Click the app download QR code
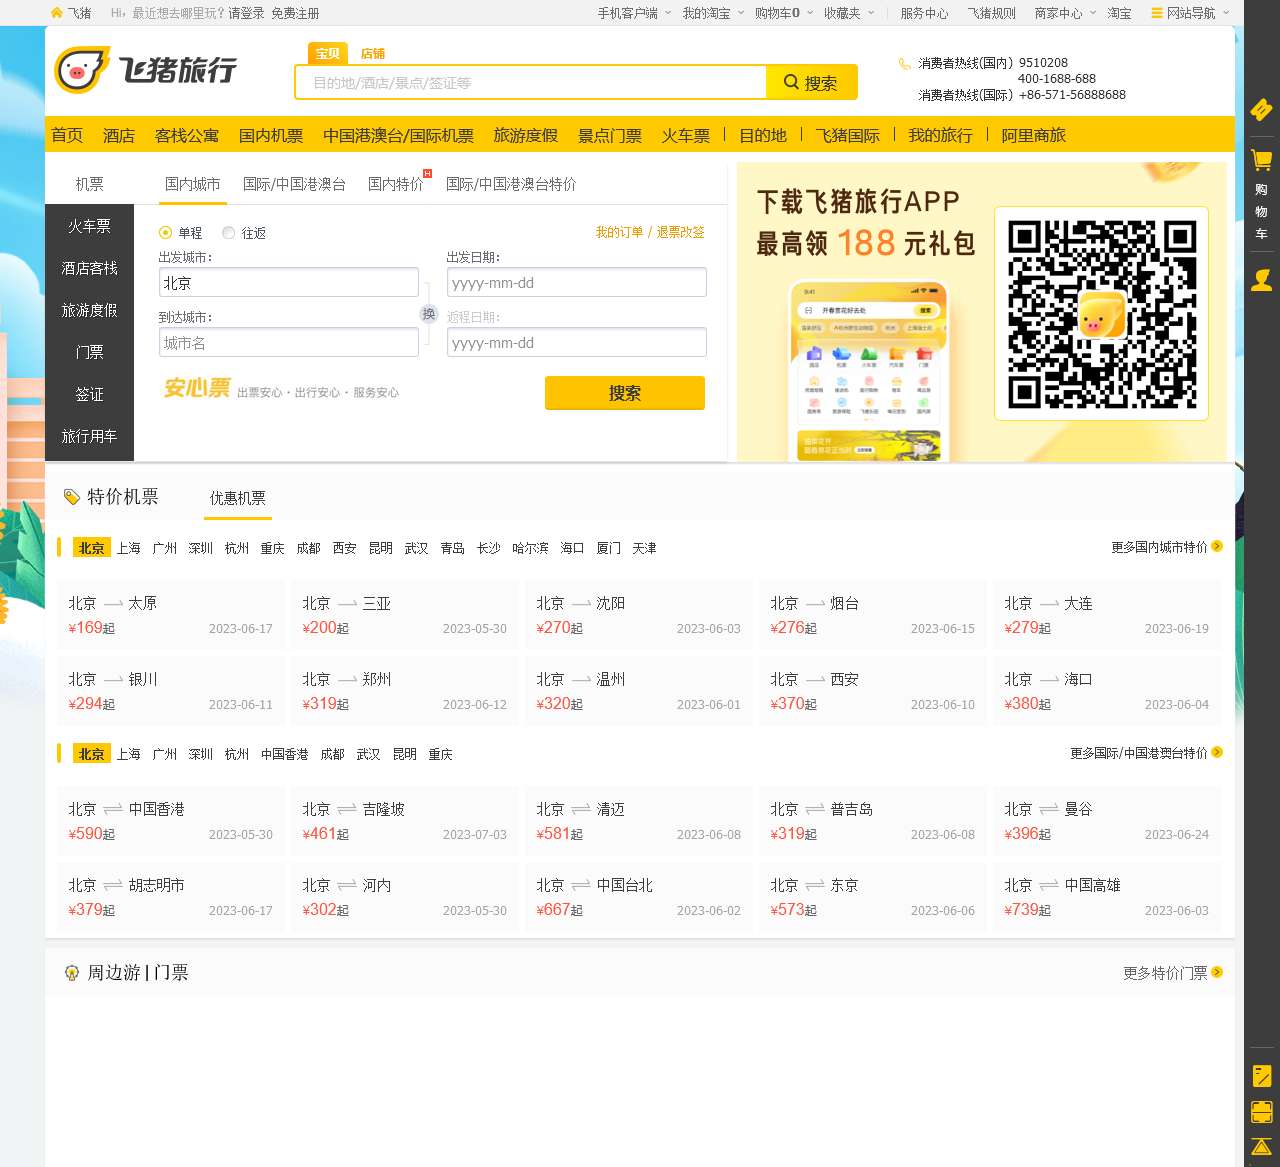Screen dimensions: 1280x1167 [x=1101, y=313]
